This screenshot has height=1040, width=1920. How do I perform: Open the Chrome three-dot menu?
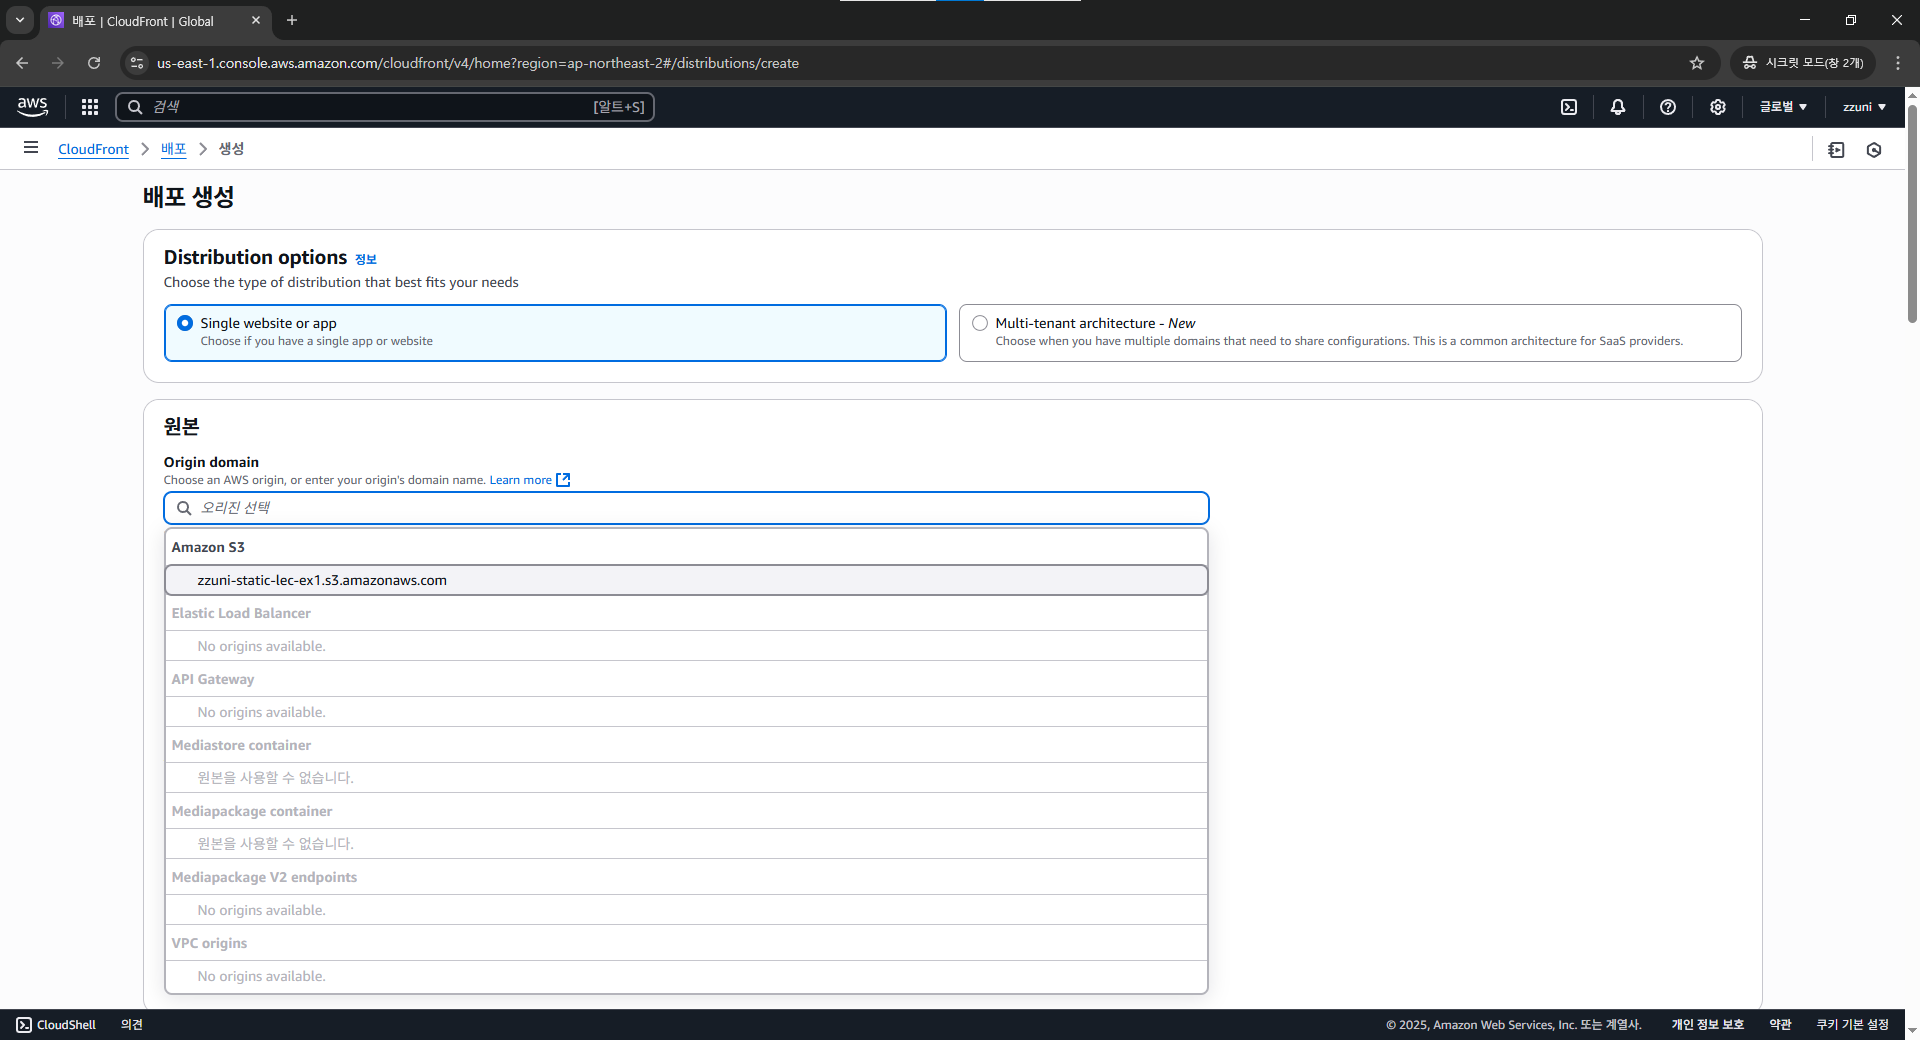(x=1898, y=63)
